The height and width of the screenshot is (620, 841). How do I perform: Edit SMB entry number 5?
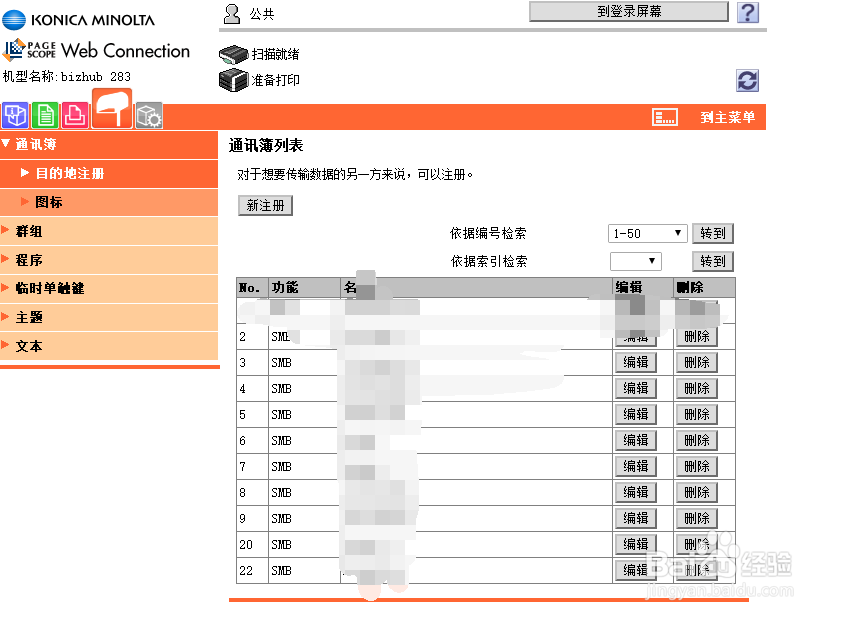[636, 414]
